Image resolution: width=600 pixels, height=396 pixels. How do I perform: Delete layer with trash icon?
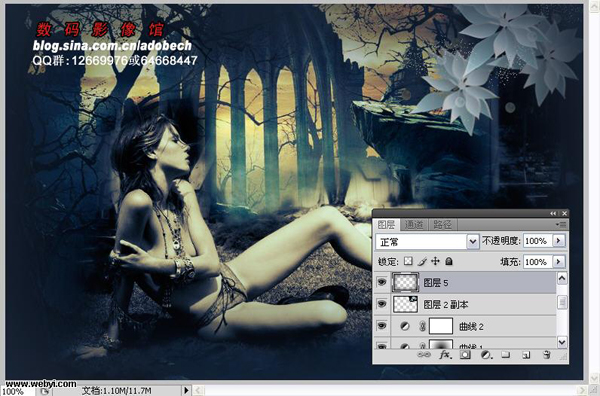pos(547,355)
